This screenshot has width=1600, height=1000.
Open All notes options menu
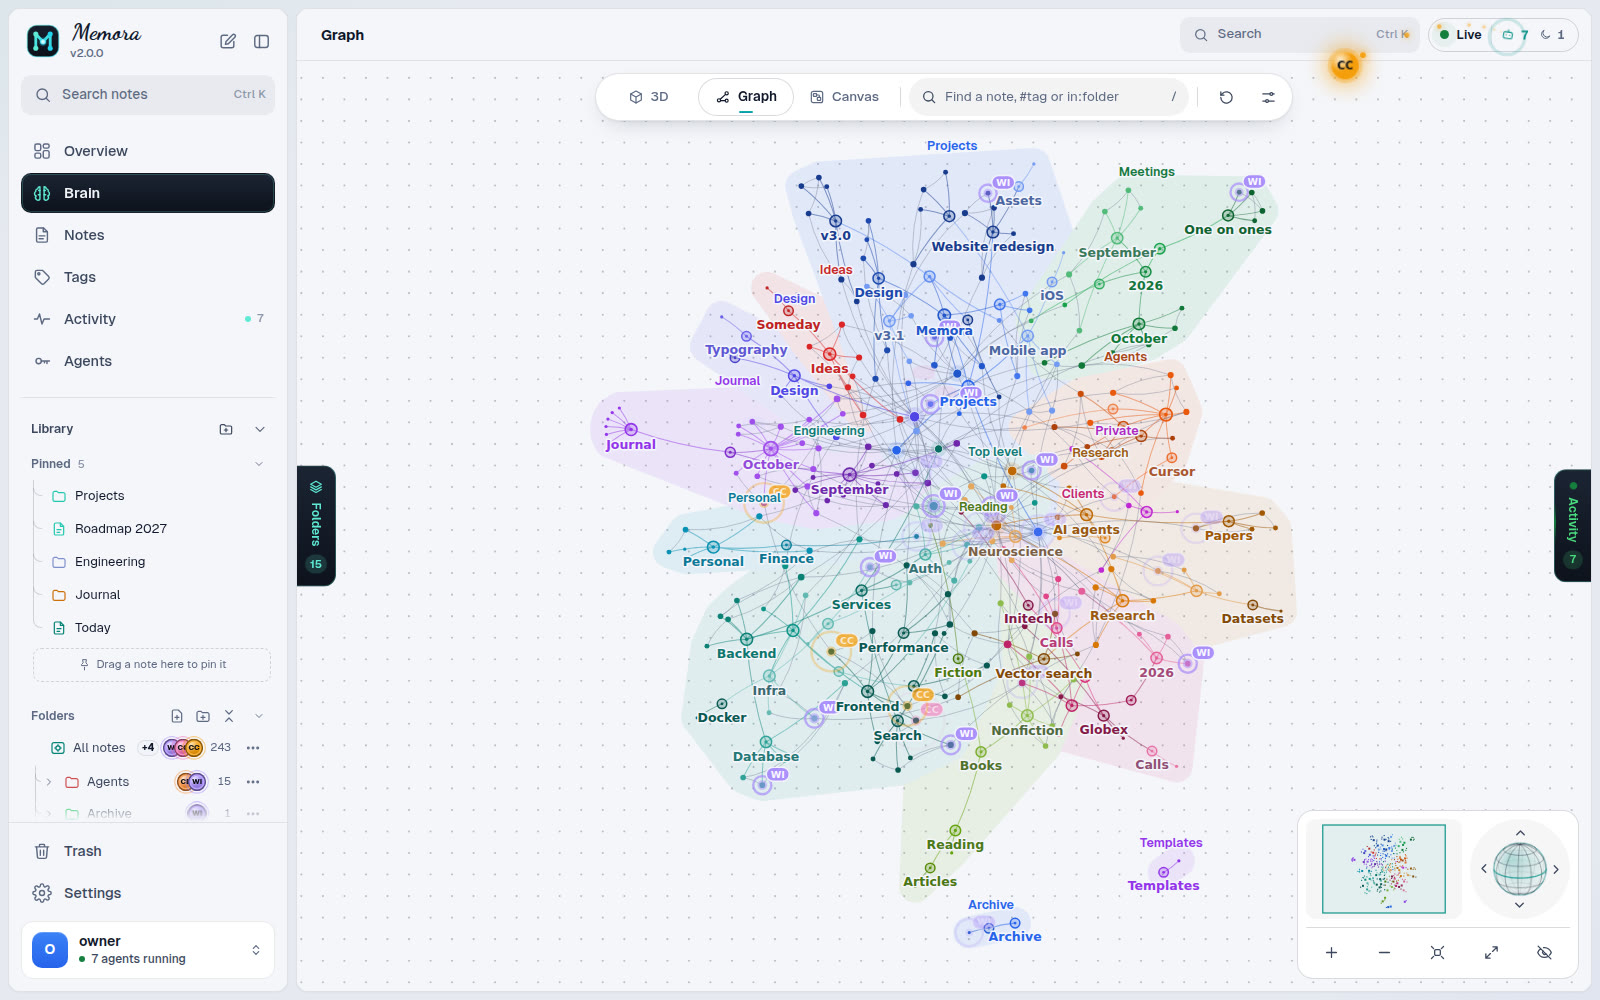[253, 748]
